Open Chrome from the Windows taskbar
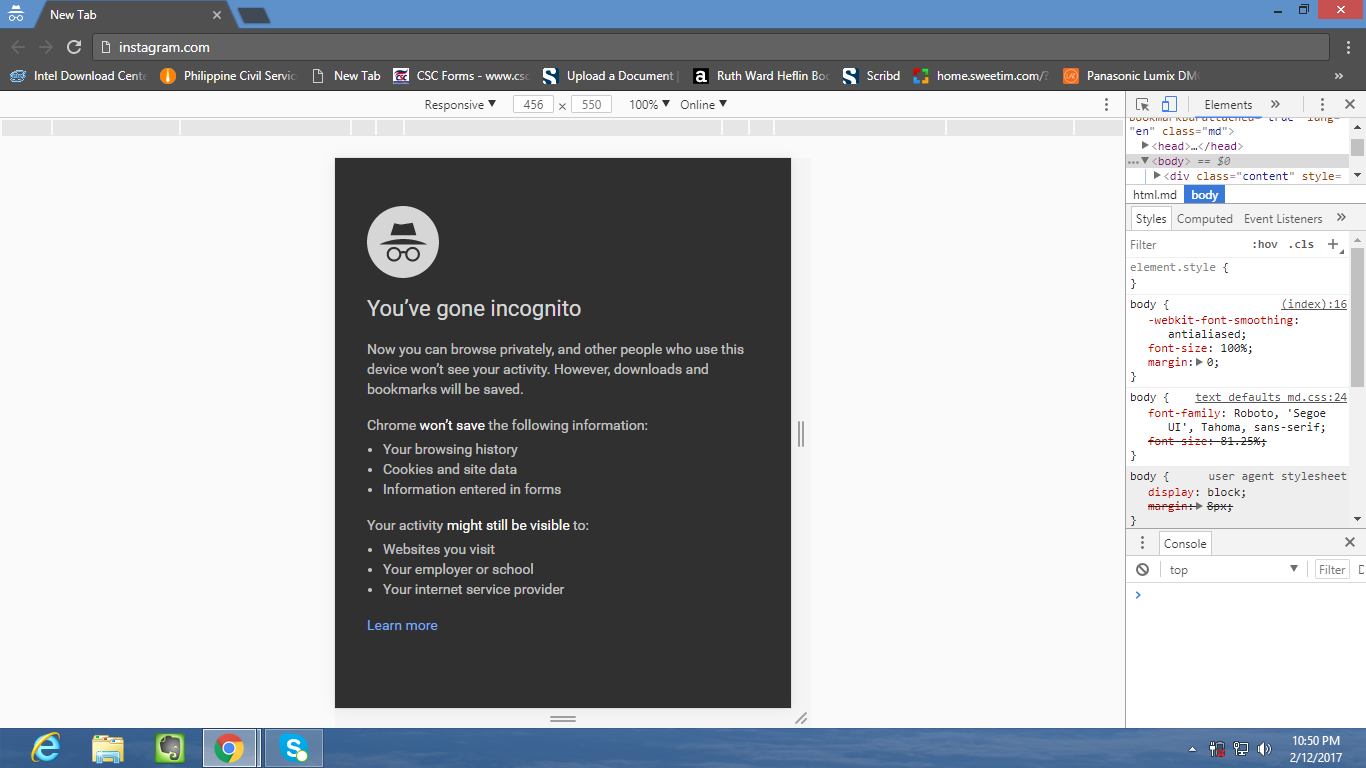 (x=229, y=748)
